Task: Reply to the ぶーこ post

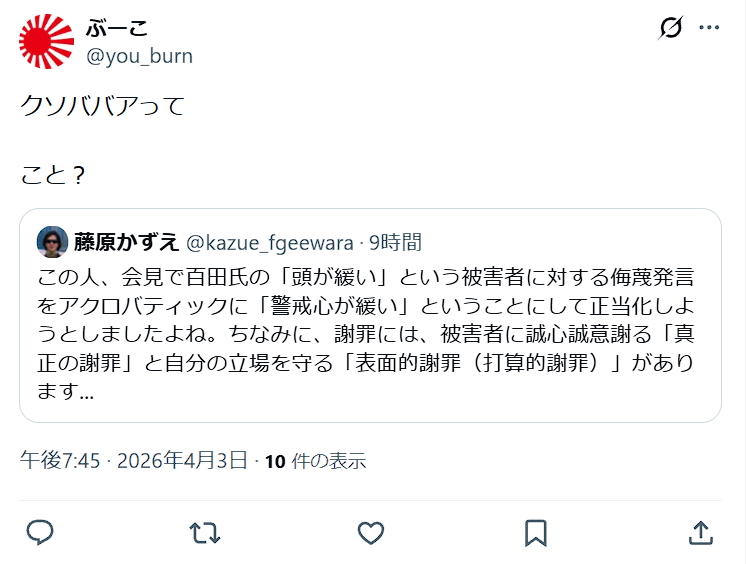Action: click(x=39, y=532)
